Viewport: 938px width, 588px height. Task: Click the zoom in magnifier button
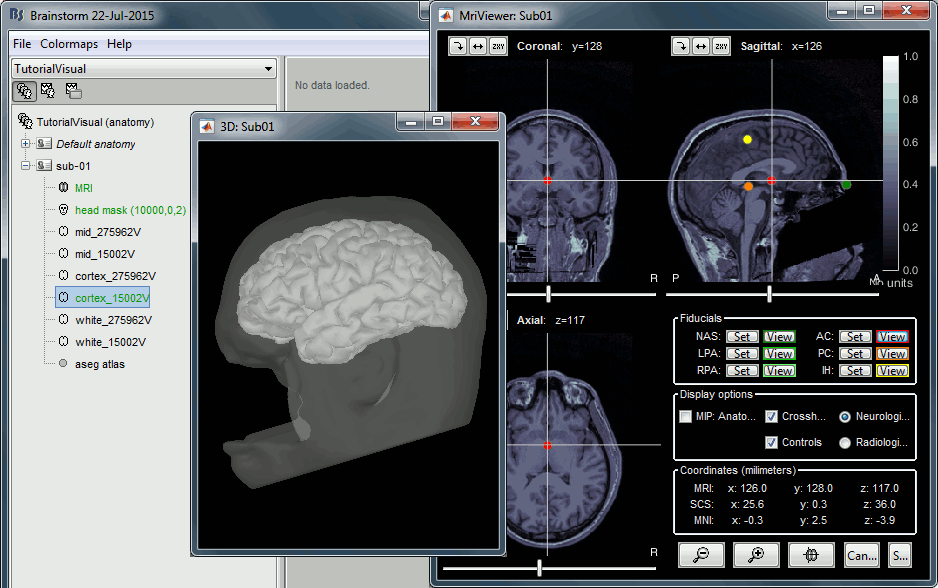pos(755,554)
